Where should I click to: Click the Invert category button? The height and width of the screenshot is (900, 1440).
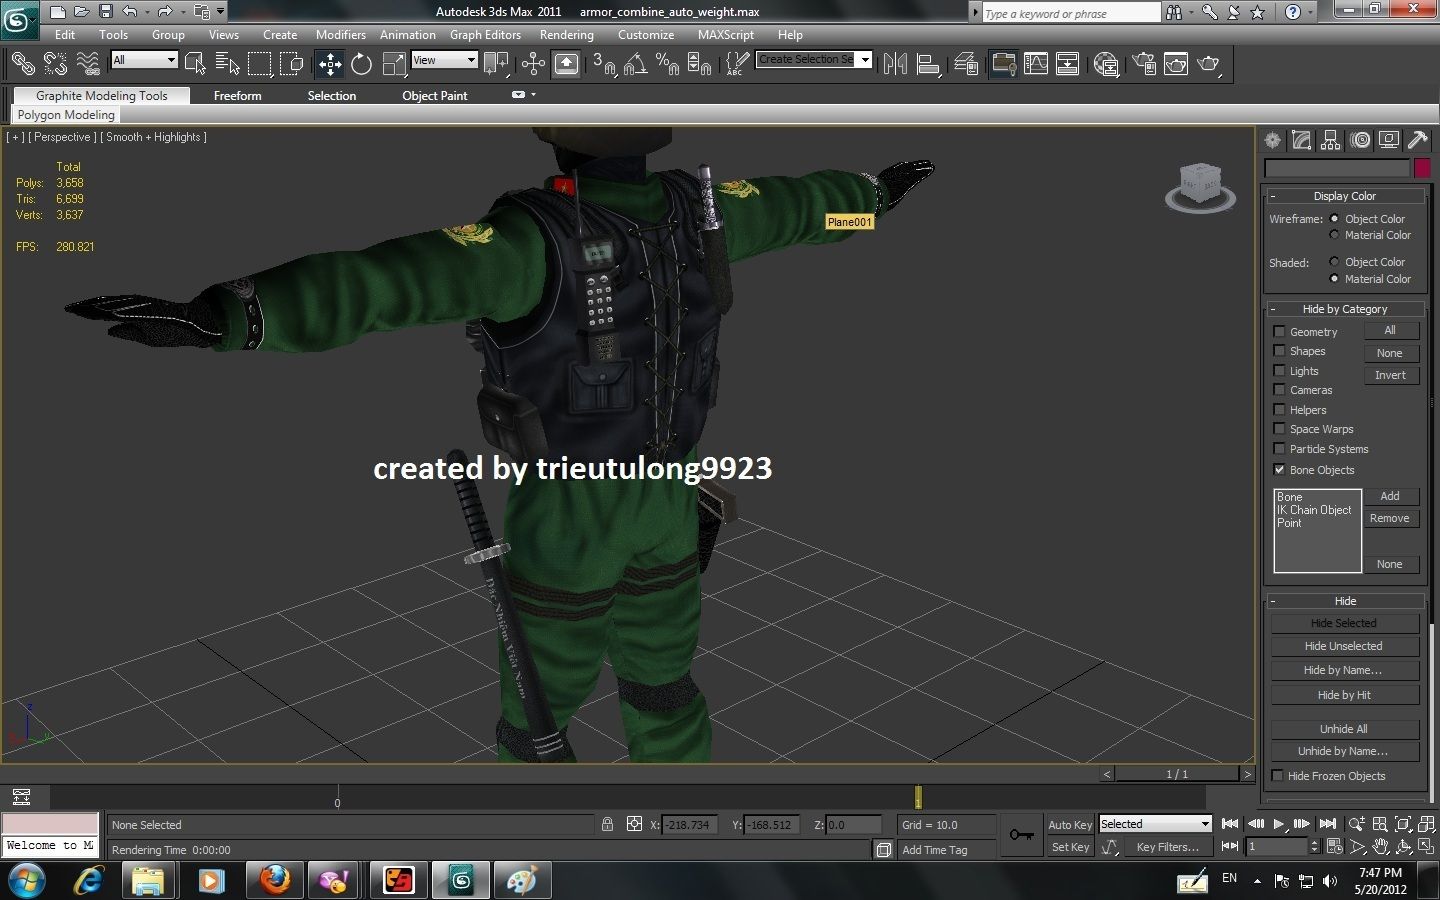coord(1391,375)
